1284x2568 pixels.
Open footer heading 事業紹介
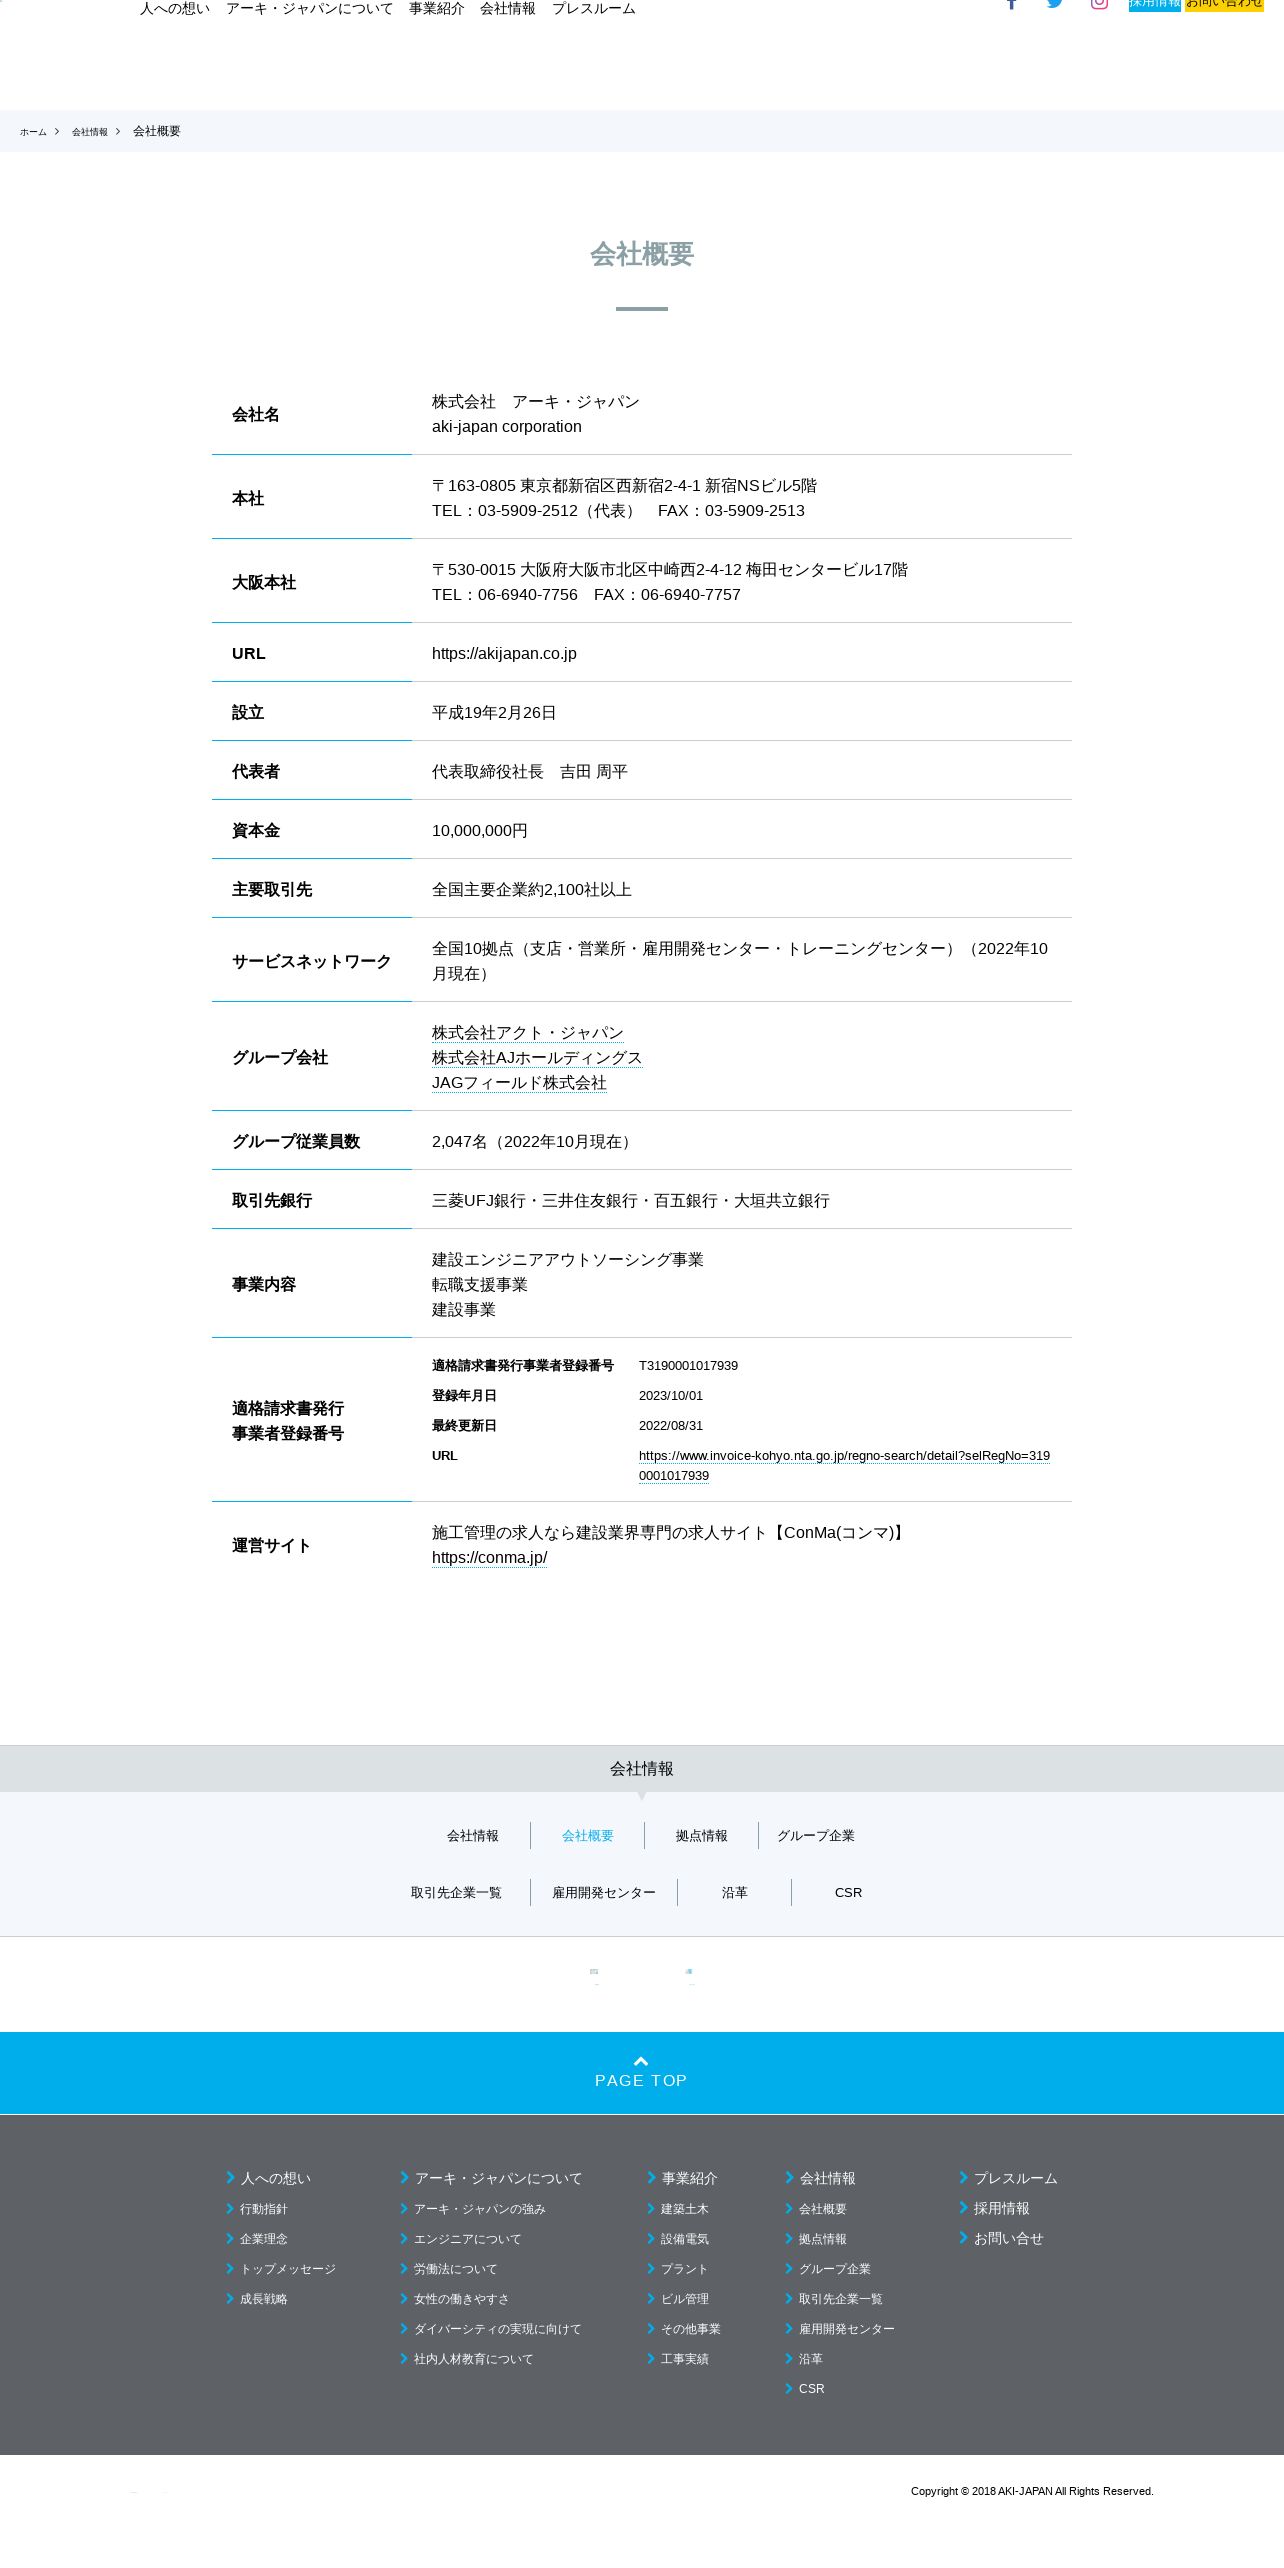(x=690, y=2178)
